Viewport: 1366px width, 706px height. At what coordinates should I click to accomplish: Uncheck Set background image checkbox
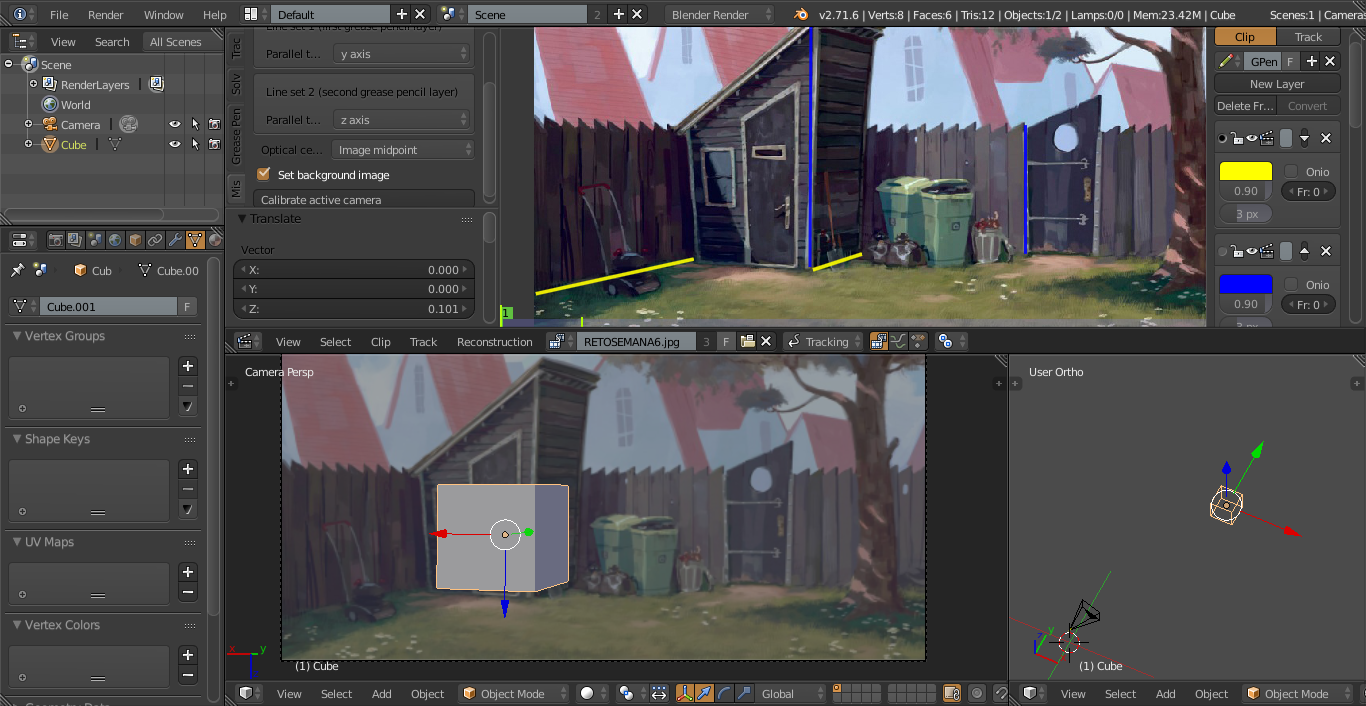pyautogui.click(x=264, y=174)
